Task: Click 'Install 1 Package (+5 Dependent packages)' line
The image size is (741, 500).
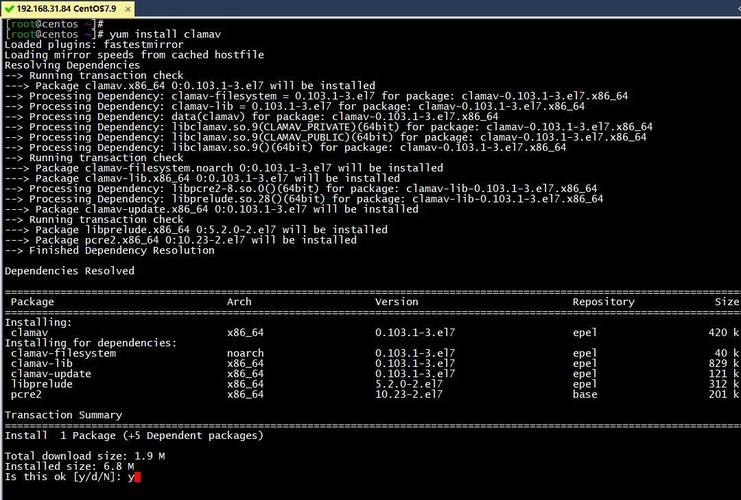Action: pyautogui.click(x=134, y=436)
